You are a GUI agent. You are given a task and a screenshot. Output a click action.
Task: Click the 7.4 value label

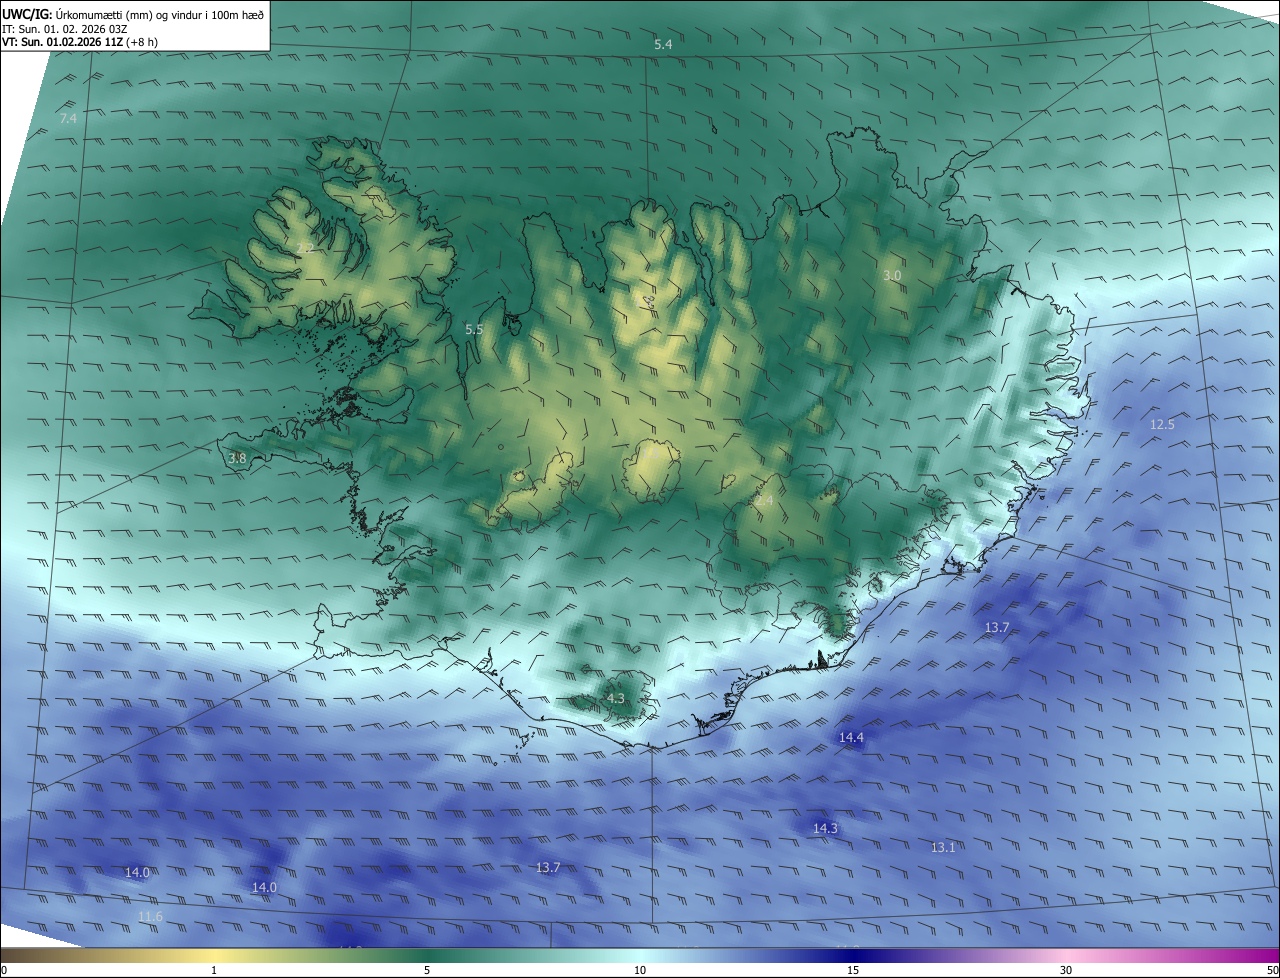click(x=68, y=118)
